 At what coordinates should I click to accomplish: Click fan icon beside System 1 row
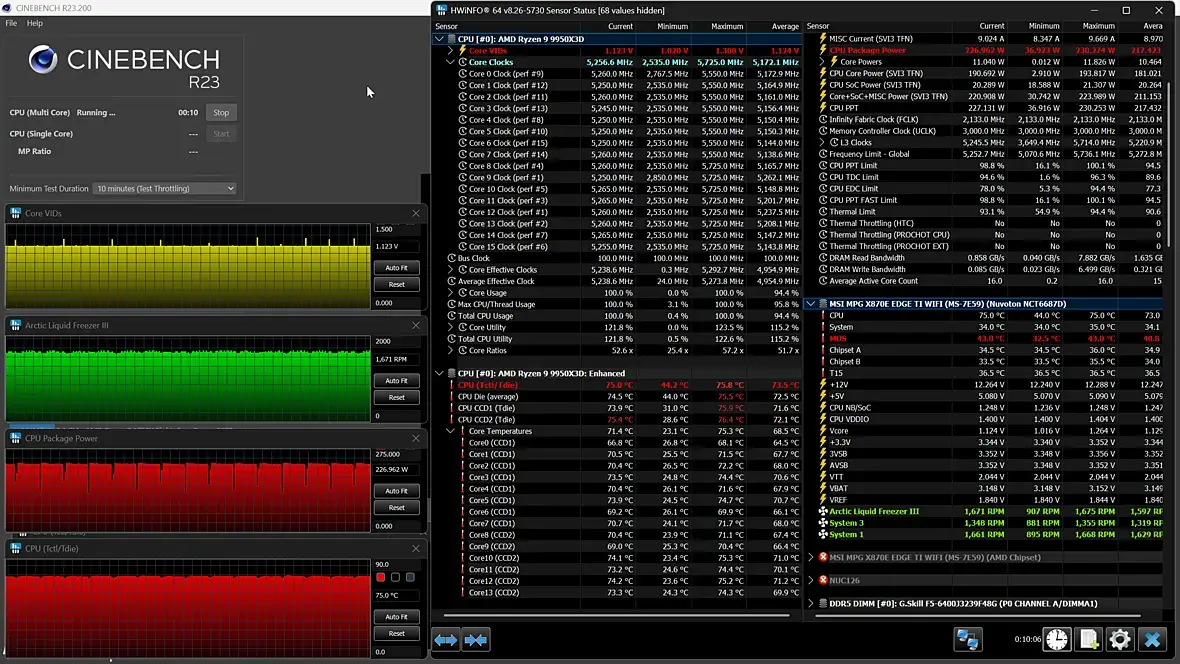(823, 535)
